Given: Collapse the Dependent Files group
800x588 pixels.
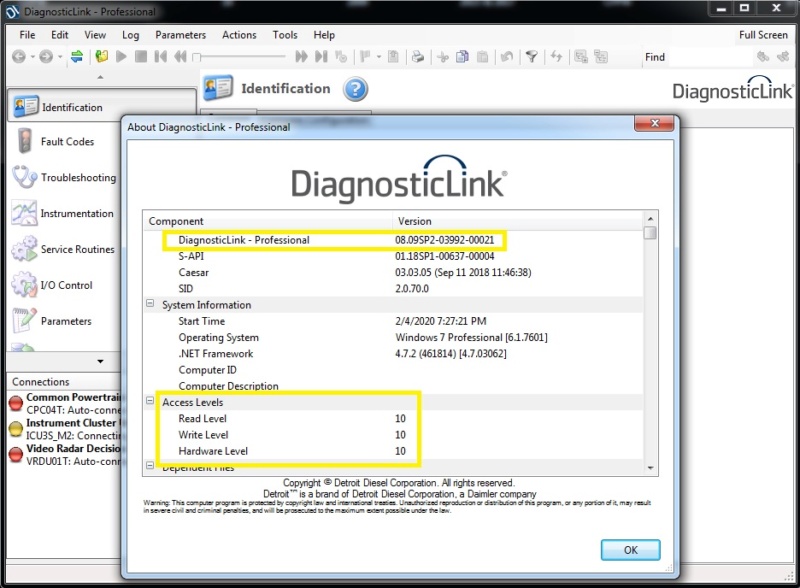Looking at the screenshot, I should pos(150,465).
